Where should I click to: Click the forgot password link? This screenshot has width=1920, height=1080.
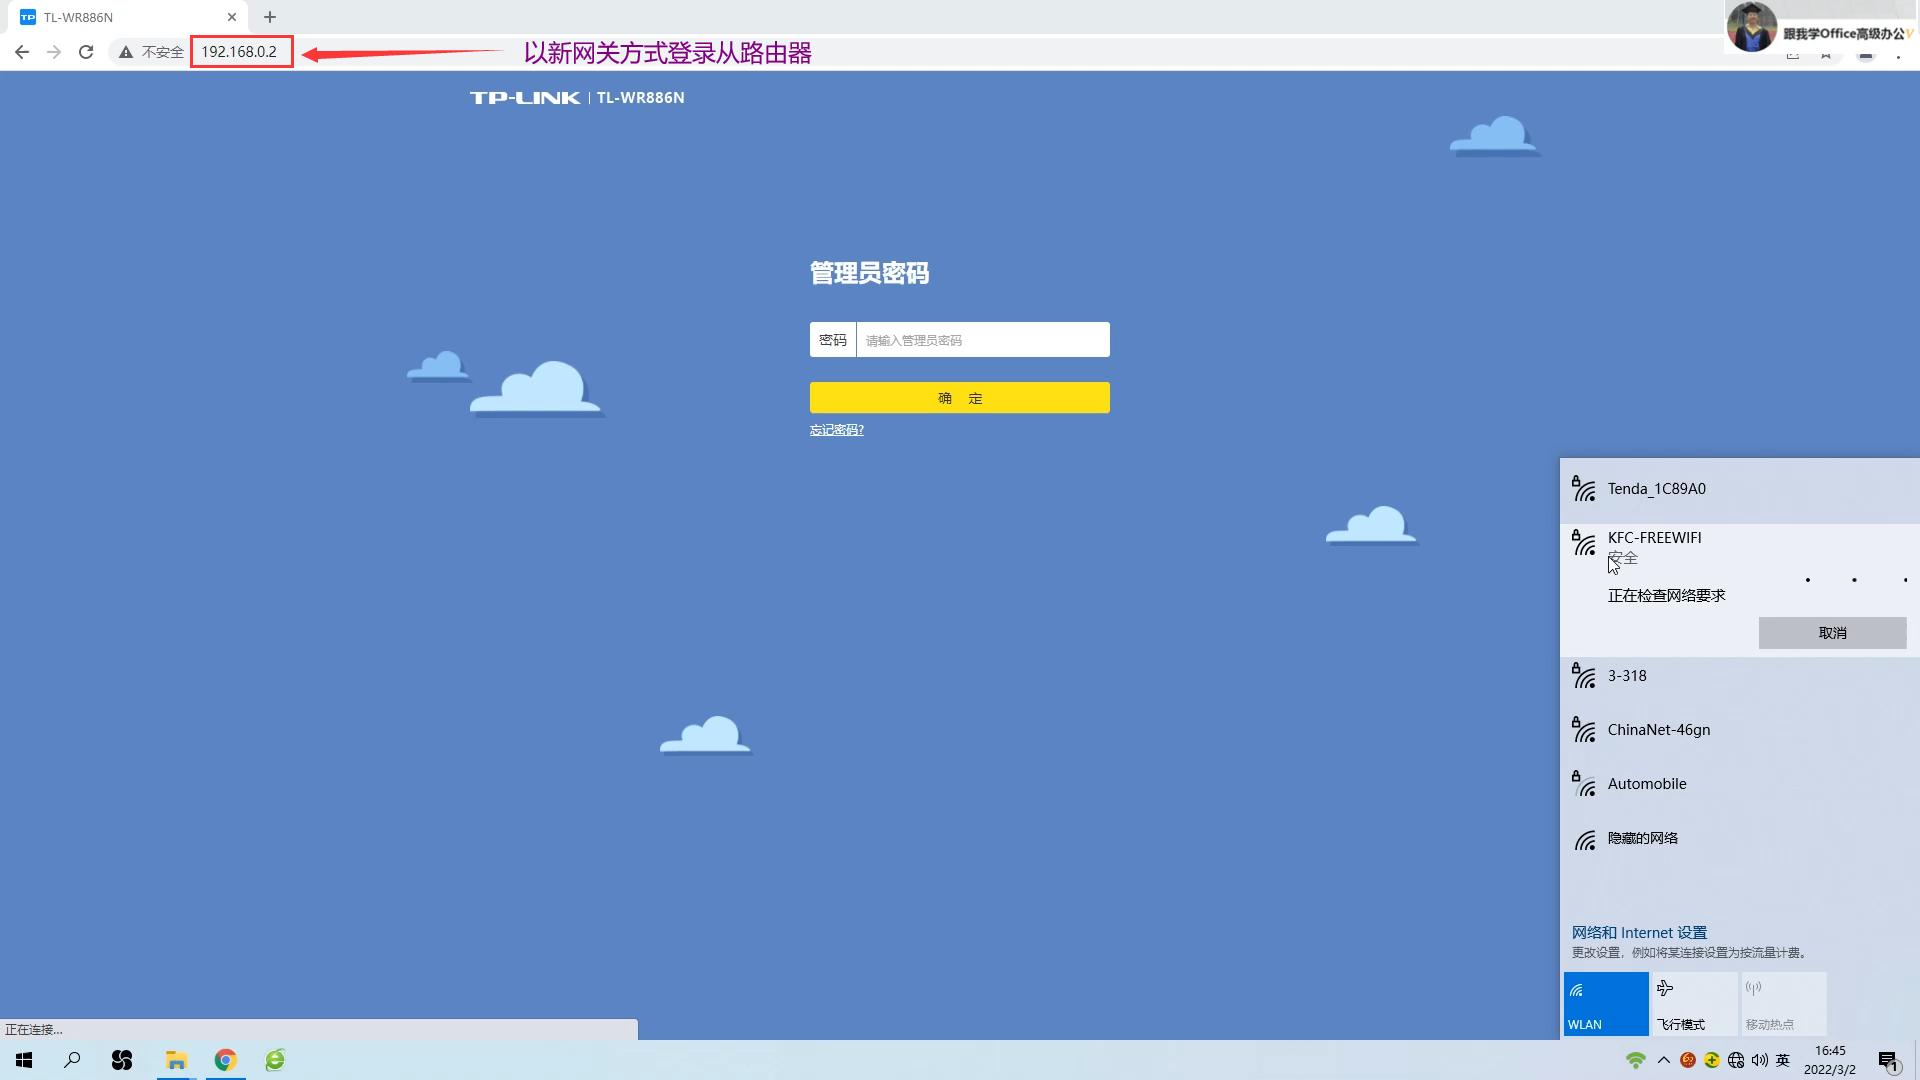pos(836,430)
